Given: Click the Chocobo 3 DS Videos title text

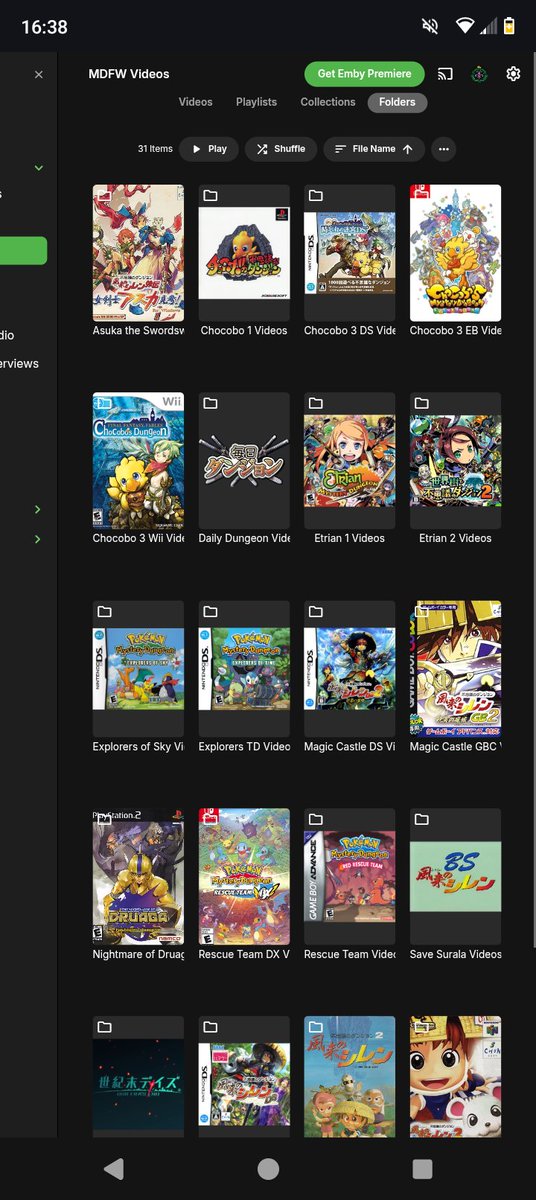Looking at the screenshot, I should coord(350,330).
